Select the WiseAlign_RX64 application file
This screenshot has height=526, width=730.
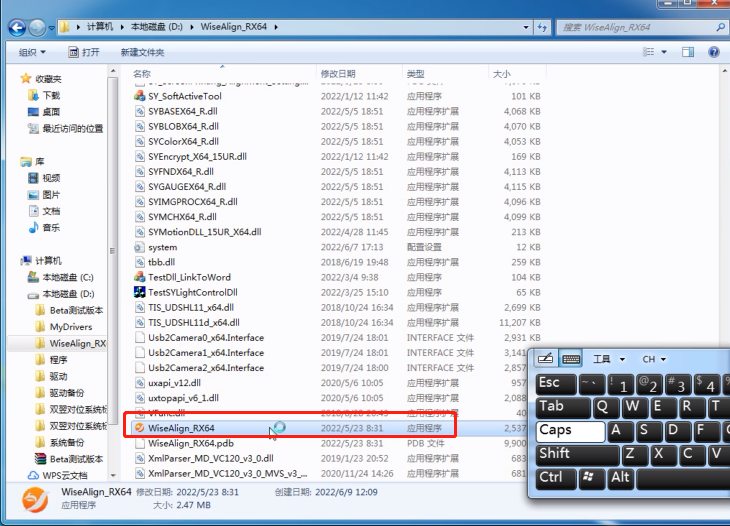click(181, 428)
